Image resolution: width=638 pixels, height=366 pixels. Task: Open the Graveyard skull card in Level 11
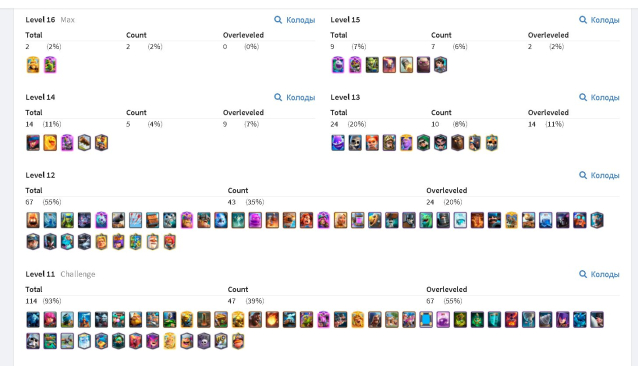(204, 341)
